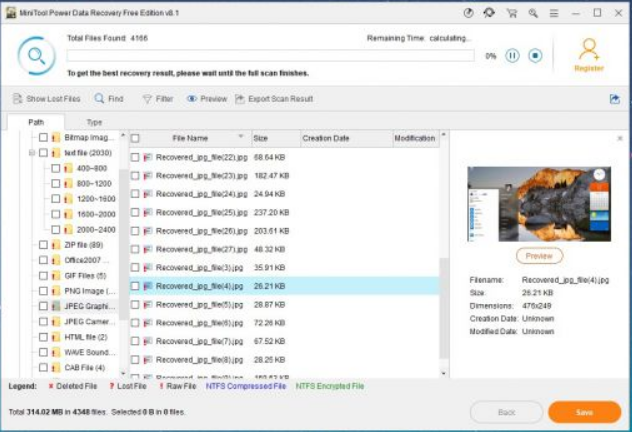
Task: Click the orange-outlined Preview button
Action: coord(539,256)
